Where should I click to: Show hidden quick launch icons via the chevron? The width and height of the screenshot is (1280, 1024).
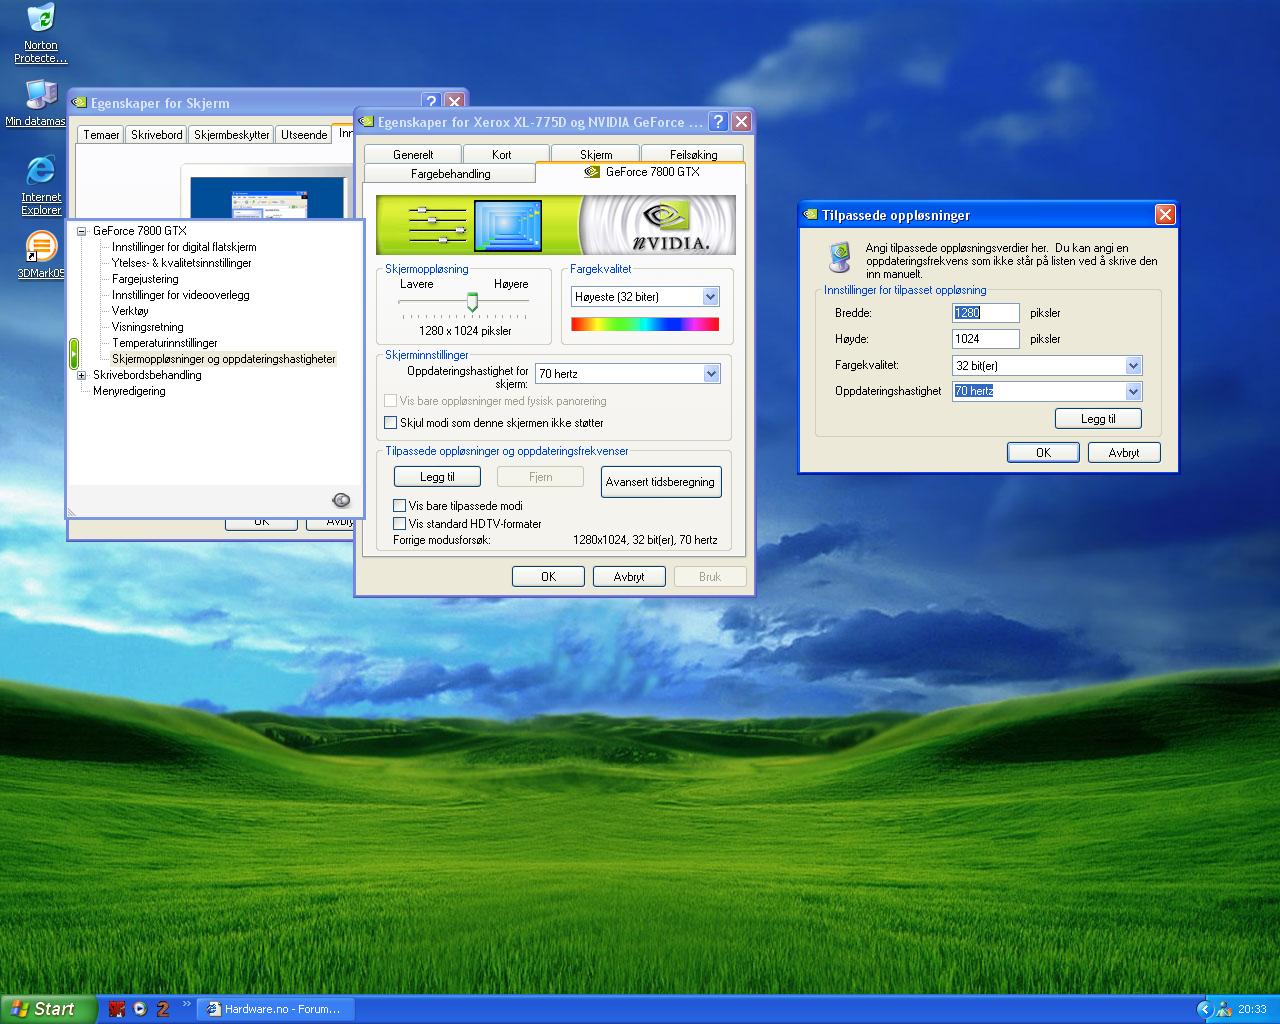[x=186, y=1004]
